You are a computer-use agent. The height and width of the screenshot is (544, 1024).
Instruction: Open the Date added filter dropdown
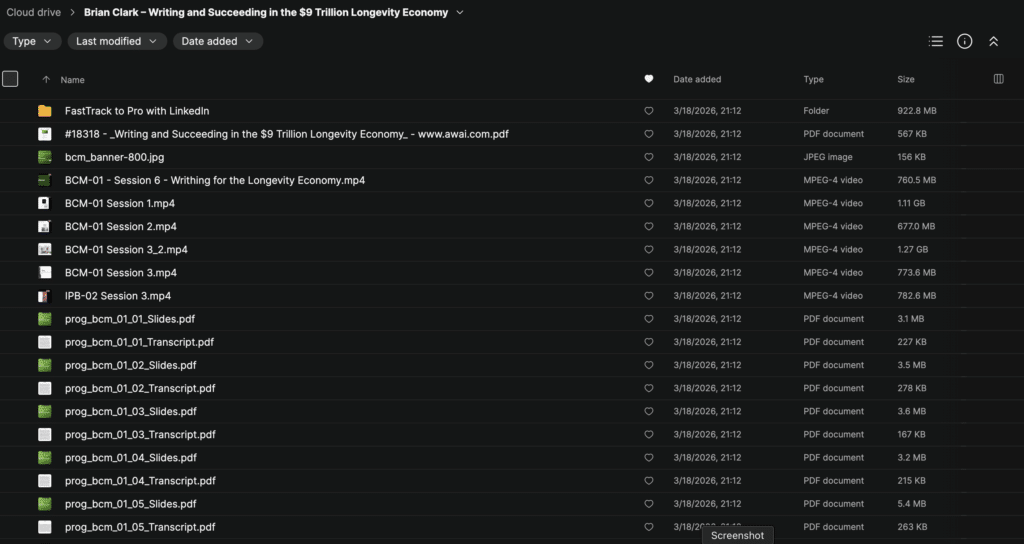coord(217,41)
